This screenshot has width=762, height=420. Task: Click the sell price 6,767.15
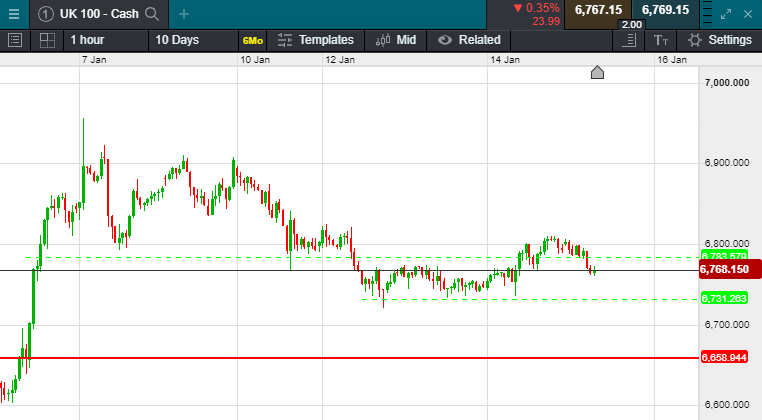[x=598, y=10]
